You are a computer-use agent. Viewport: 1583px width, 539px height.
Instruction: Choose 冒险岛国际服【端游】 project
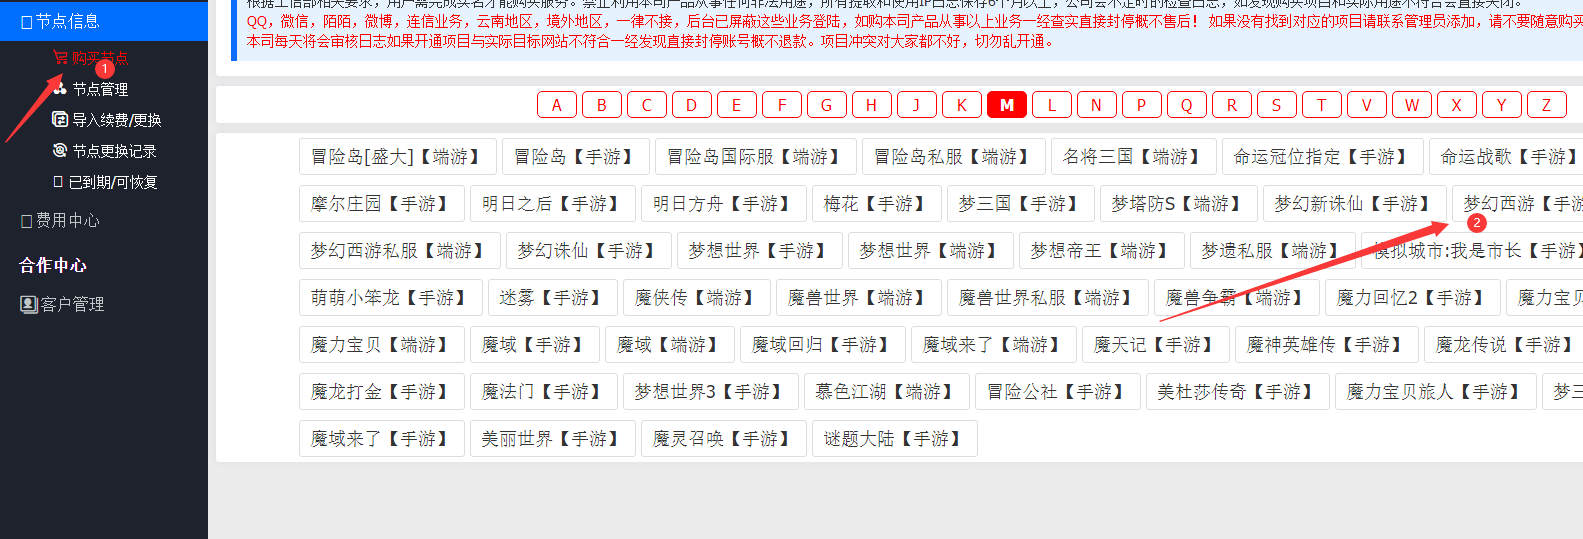coord(756,157)
